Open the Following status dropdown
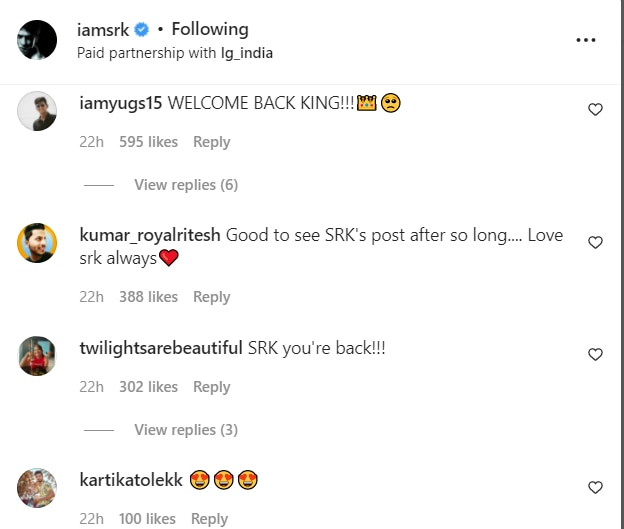 (210, 30)
